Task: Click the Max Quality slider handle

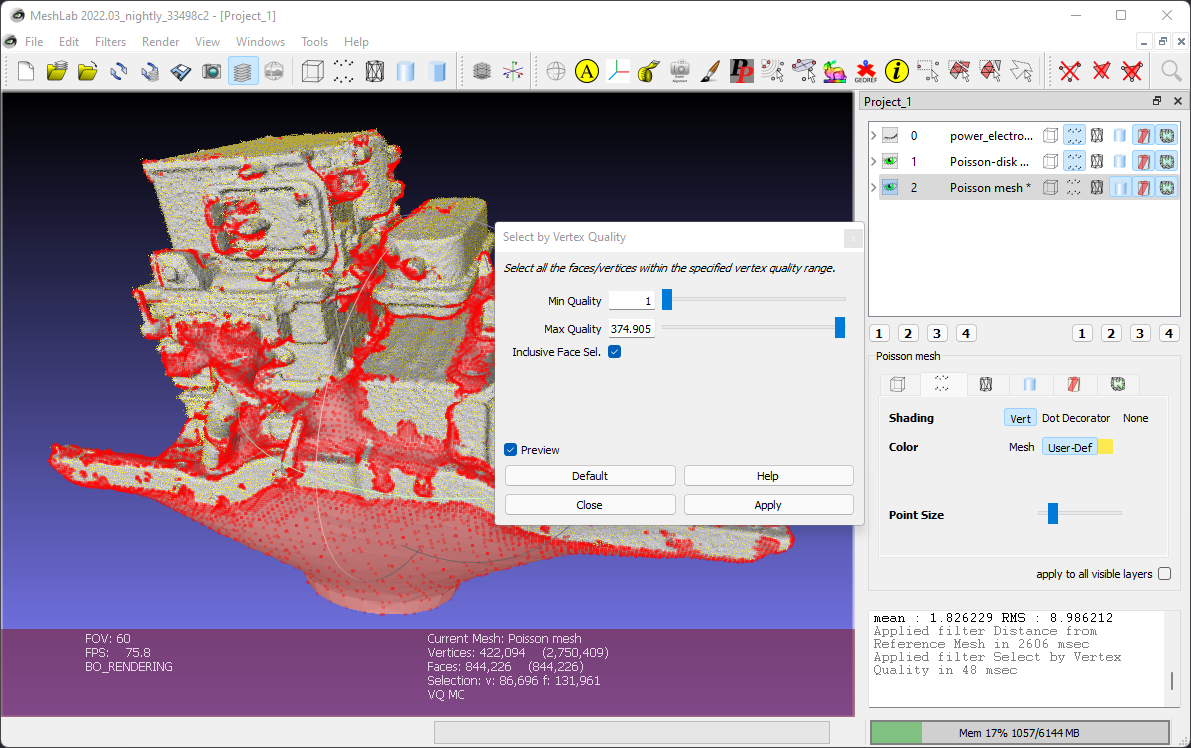Action: coord(839,327)
